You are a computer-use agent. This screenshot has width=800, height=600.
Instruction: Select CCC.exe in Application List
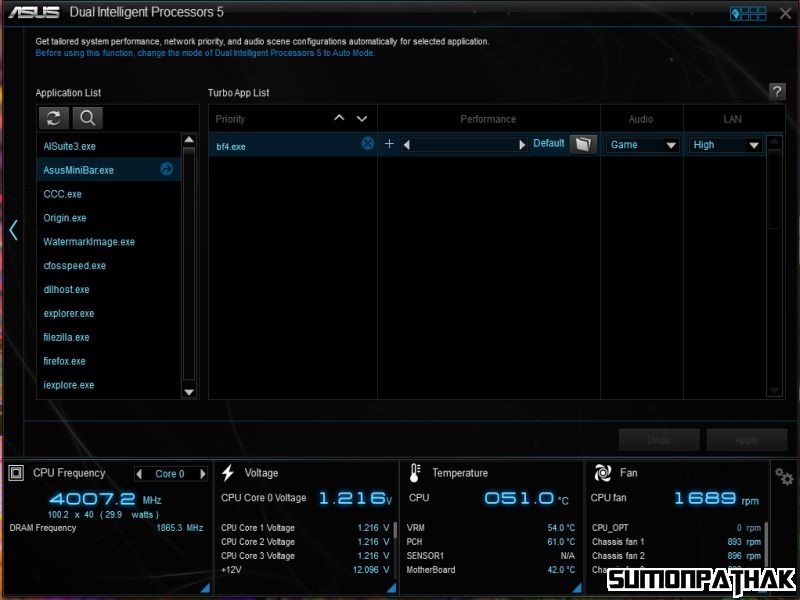tap(109, 194)
